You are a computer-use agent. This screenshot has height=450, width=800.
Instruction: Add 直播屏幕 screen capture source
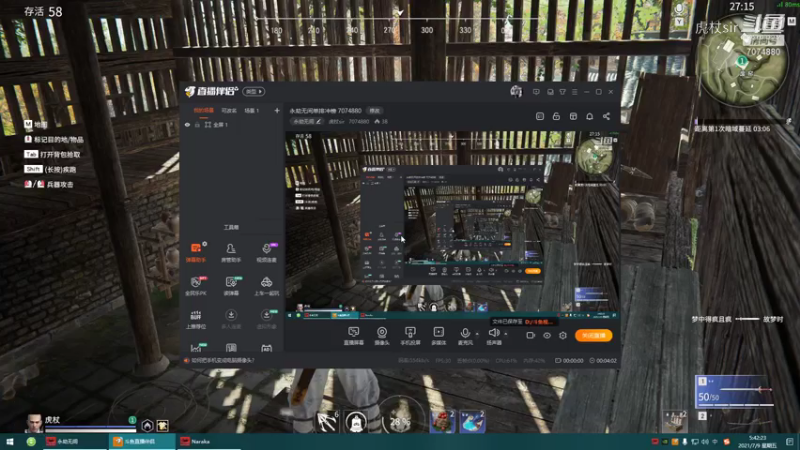(354, 336)
